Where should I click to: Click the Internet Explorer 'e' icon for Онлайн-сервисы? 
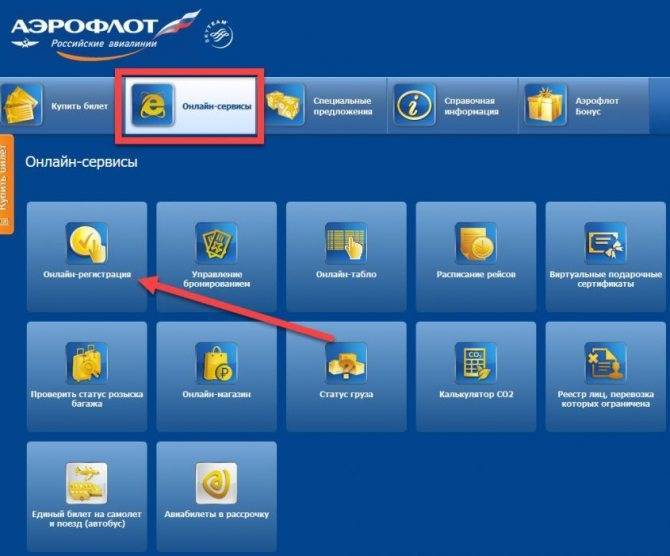[x=153, y=105]
